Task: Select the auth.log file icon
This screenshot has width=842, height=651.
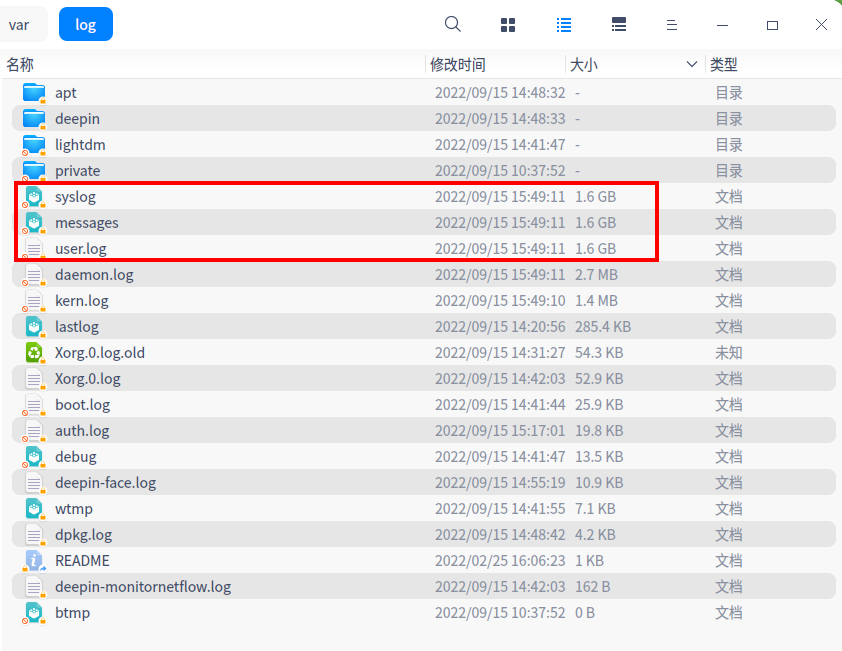Action: tap(34, 430)
